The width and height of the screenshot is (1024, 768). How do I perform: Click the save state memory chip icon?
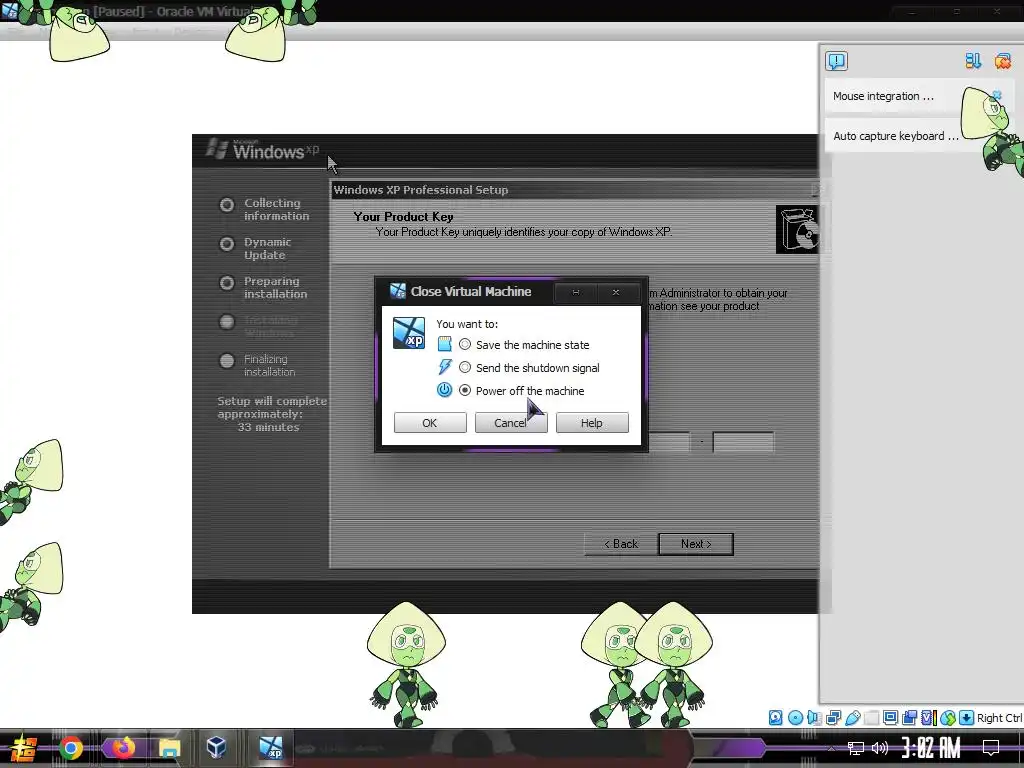[x=444, y=344]
